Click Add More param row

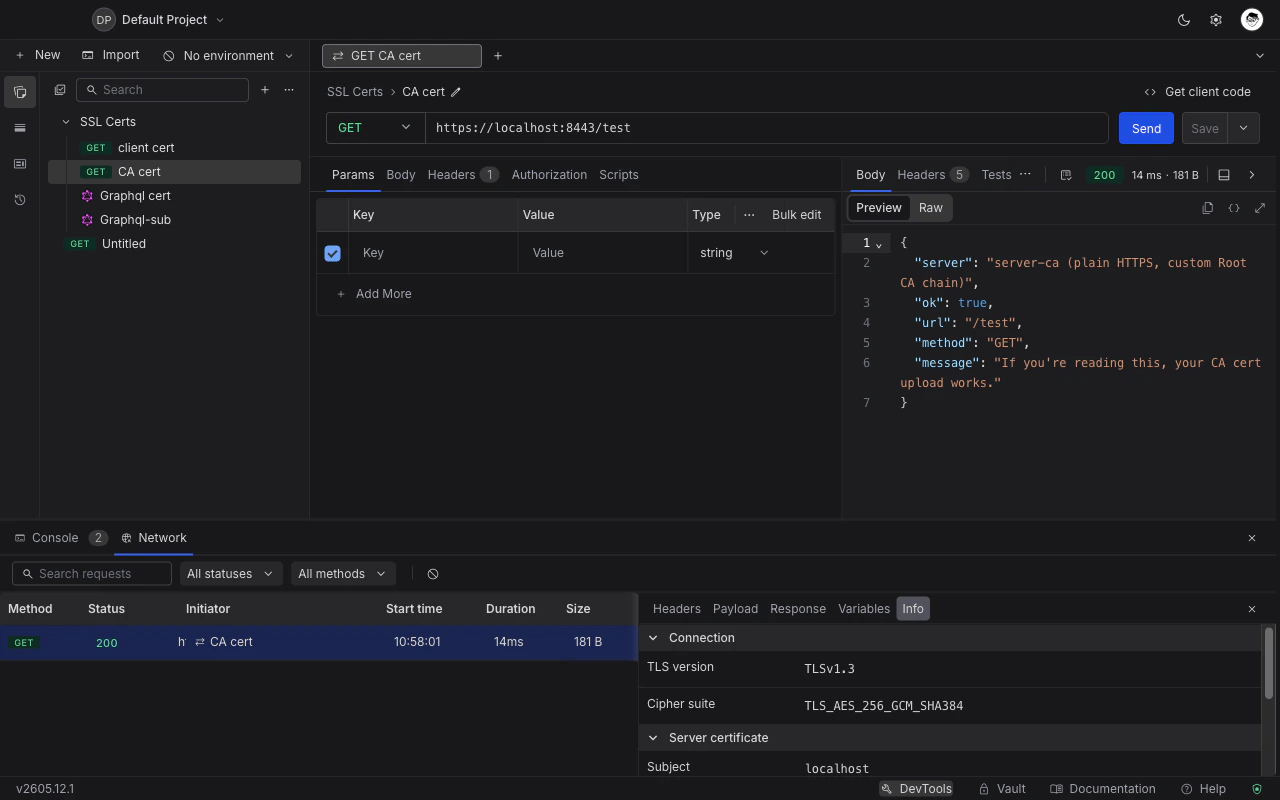click(x=374, y=294)
